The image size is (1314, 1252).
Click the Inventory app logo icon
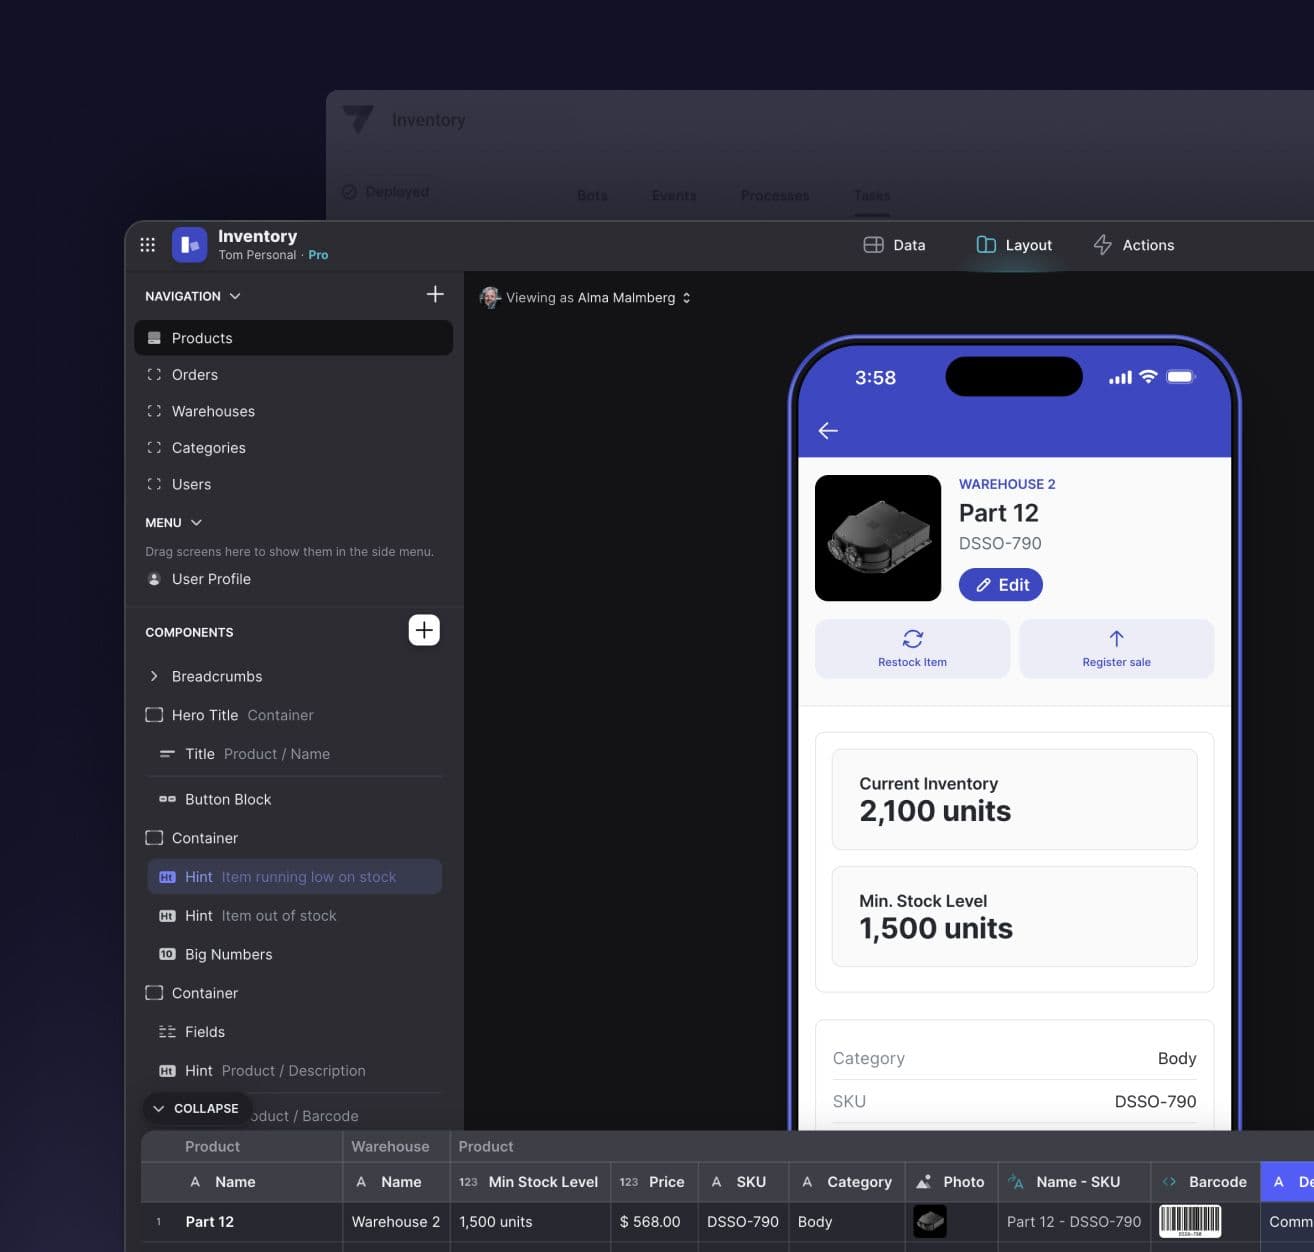pos(189,245)
